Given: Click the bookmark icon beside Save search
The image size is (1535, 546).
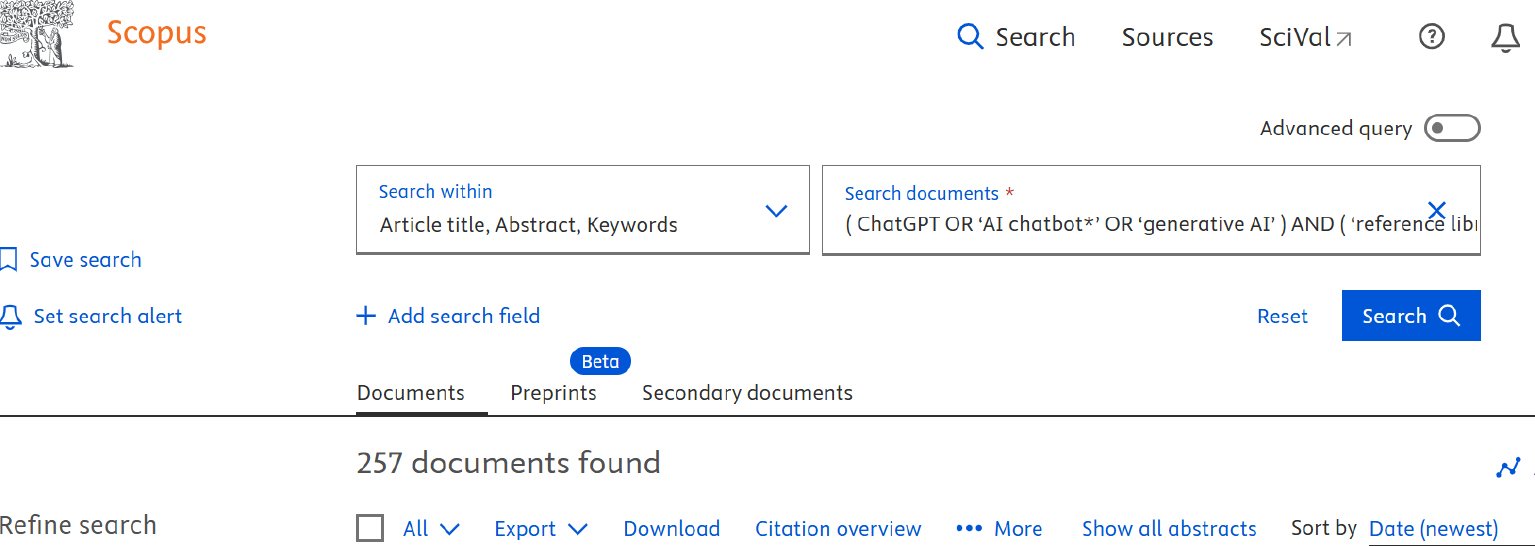Looking at the screenshot, I should 9,260.
